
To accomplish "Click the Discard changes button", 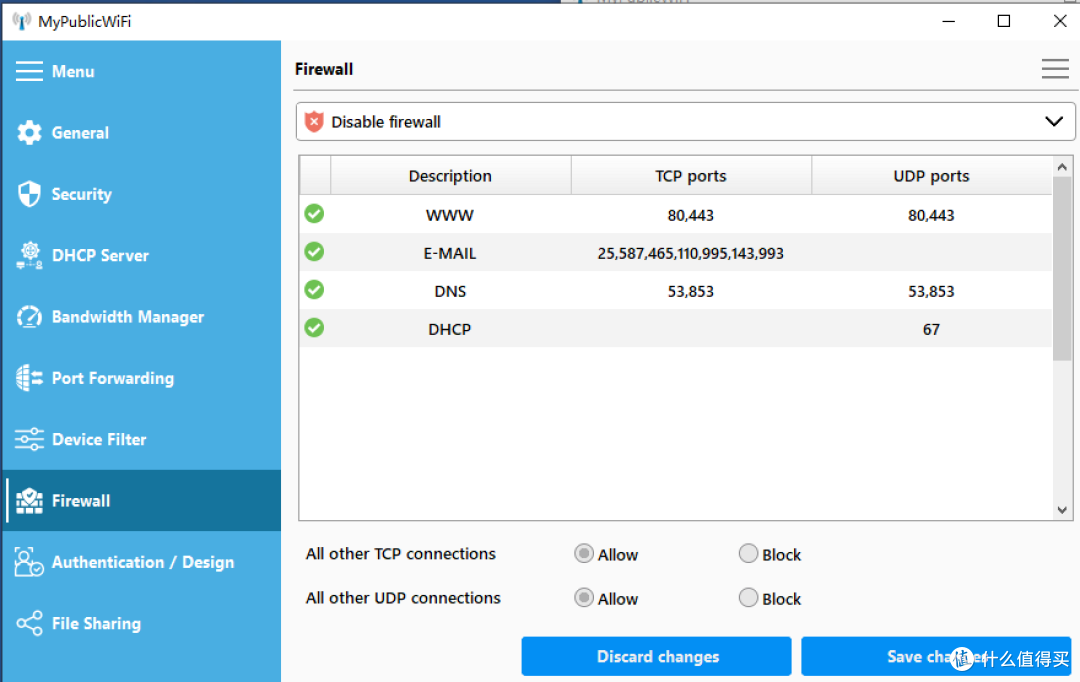I will [656, 657].
